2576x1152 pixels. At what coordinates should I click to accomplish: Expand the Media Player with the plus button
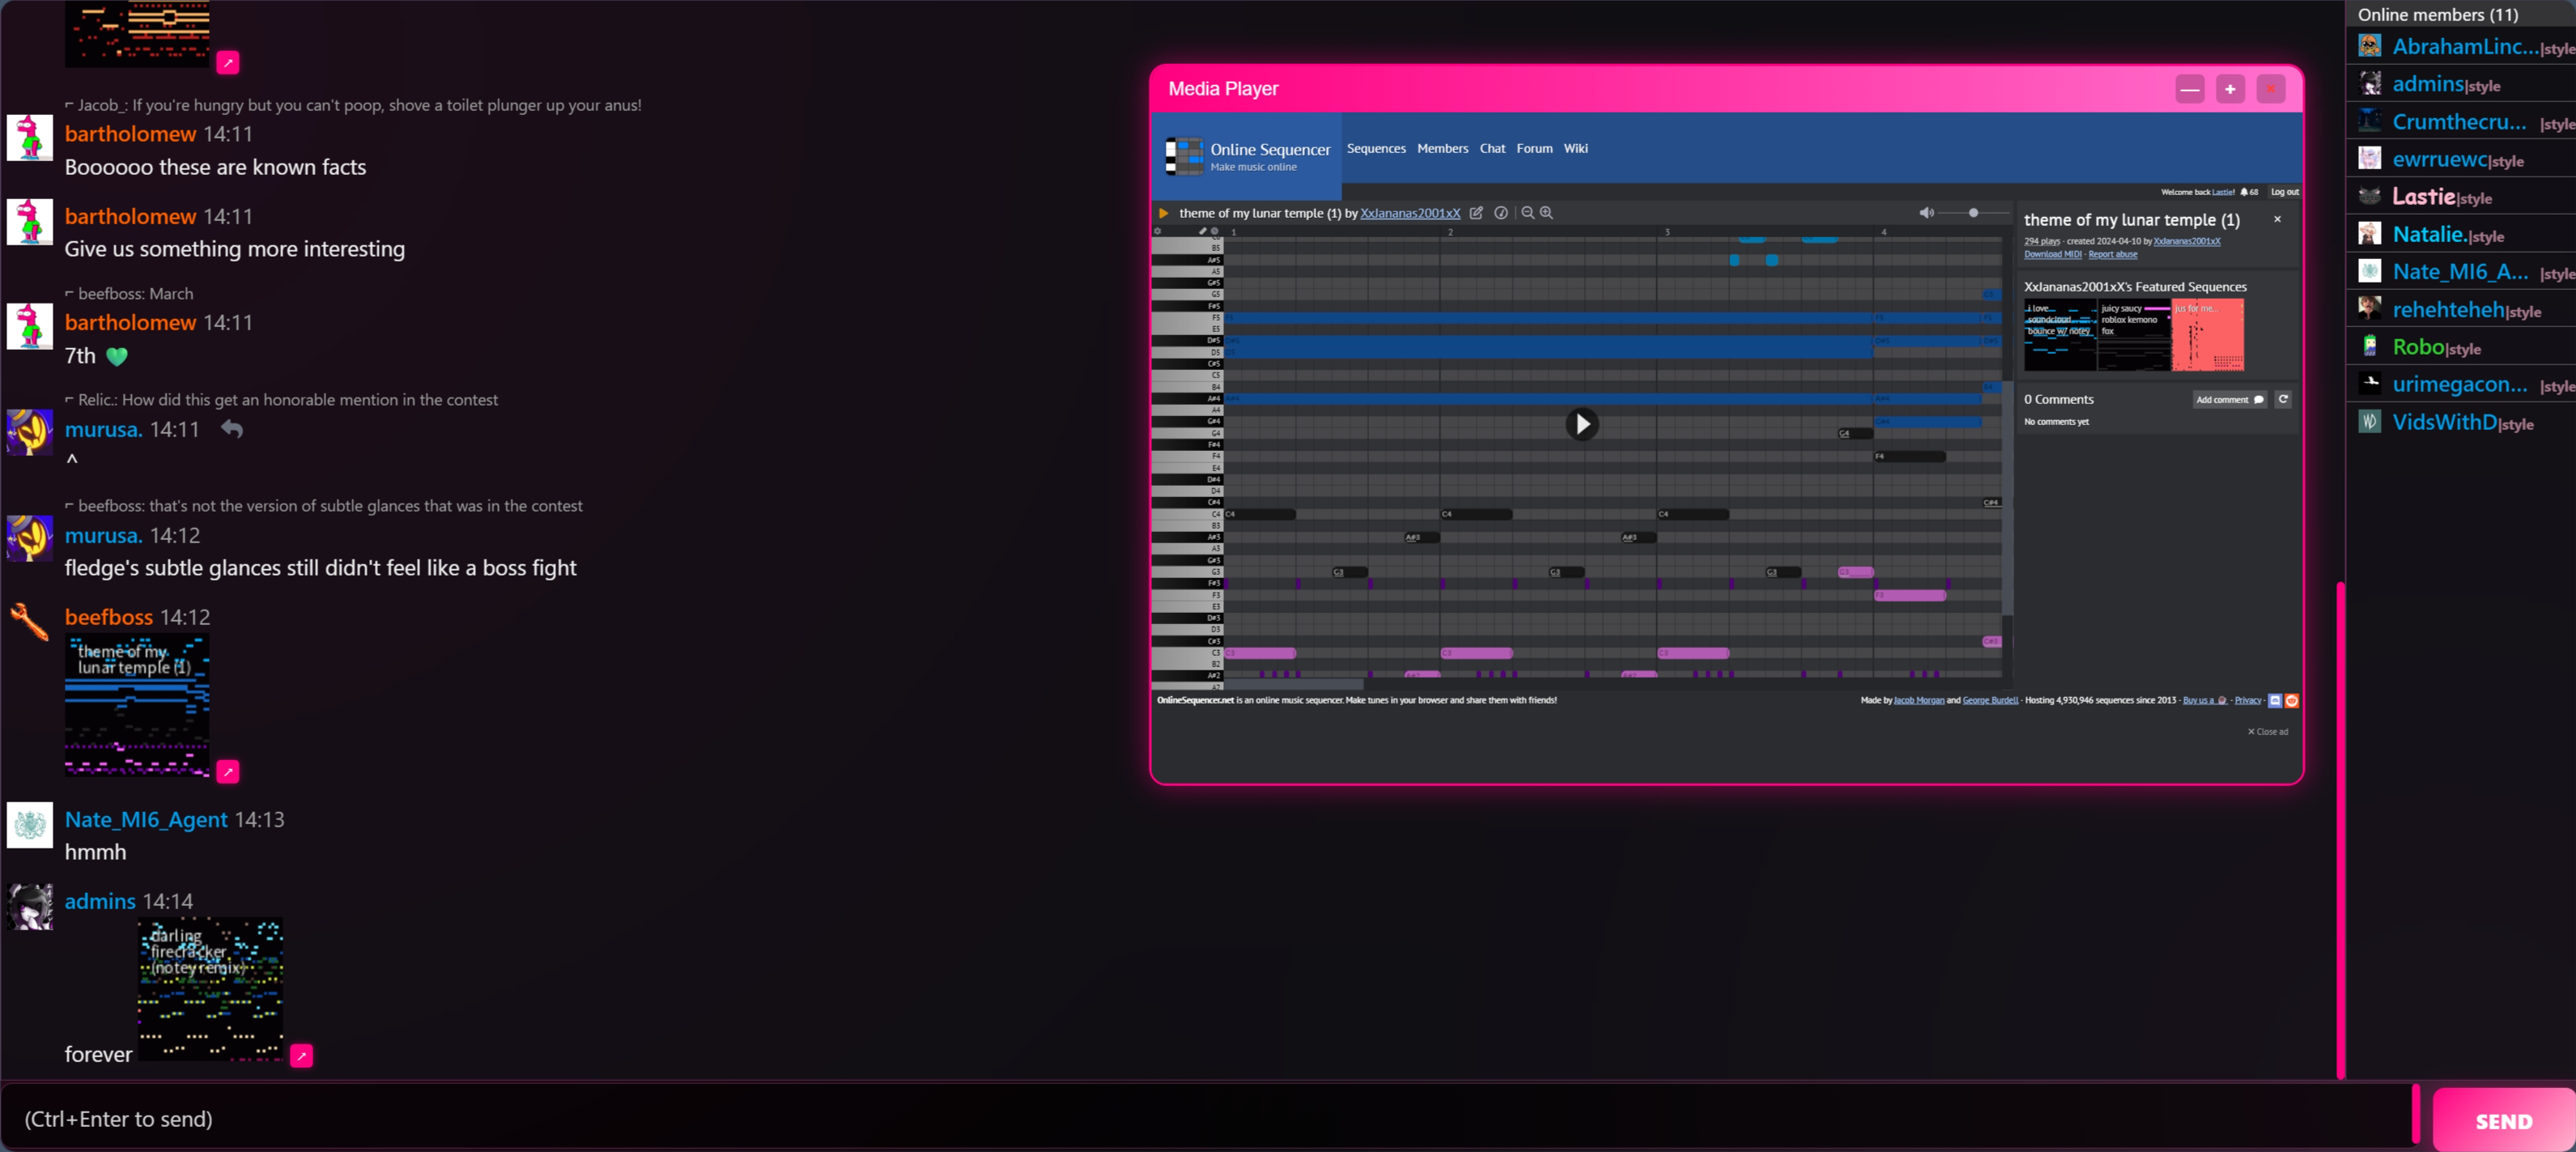click(2230, 89)
